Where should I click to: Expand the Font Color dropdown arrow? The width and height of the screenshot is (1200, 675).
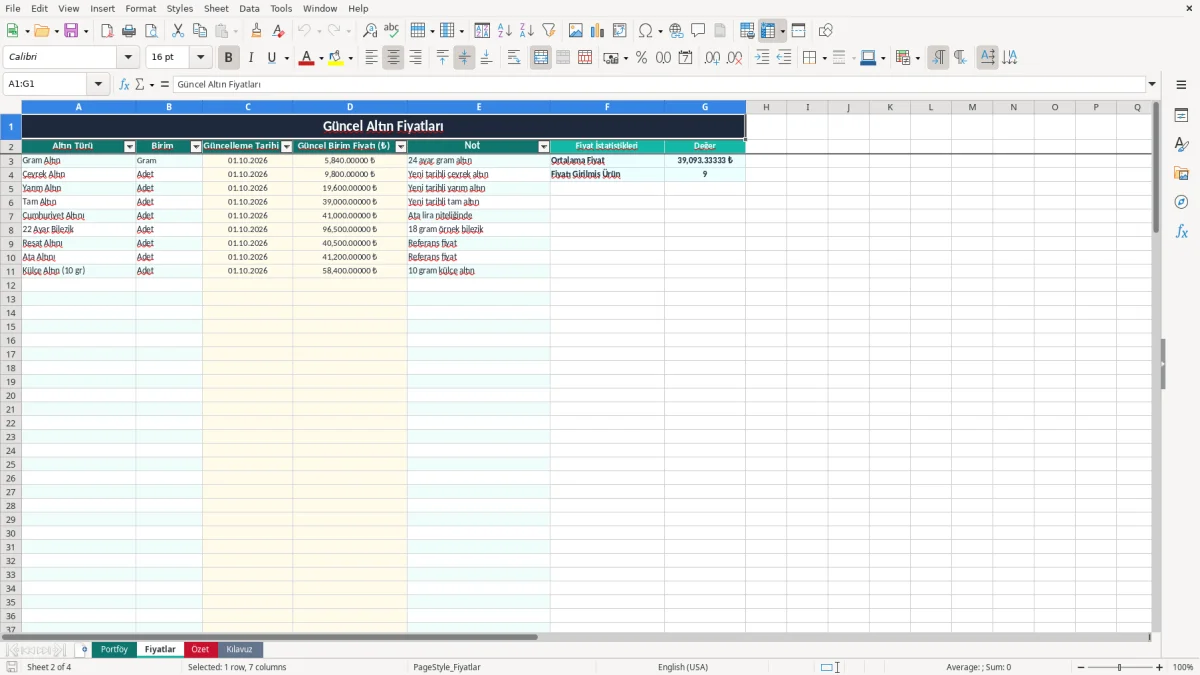click(321, 58)
